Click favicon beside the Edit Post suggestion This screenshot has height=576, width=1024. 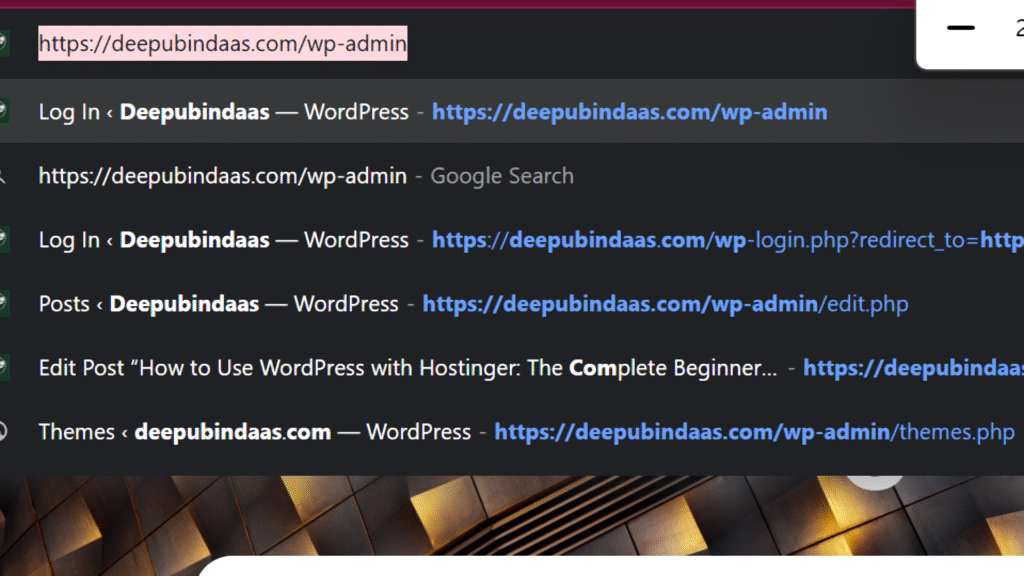(3, 368)
